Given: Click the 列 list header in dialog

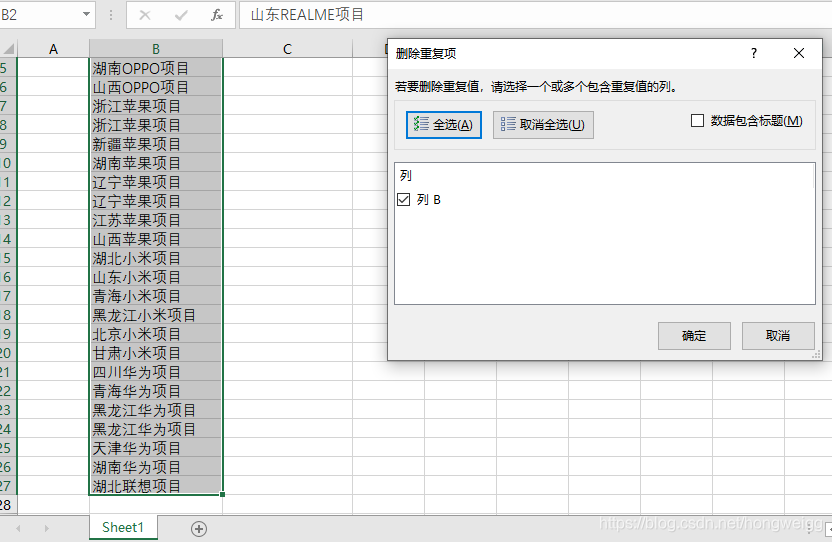Looking at the screenshot, I should pyautogui.click(x=604, y=176).
